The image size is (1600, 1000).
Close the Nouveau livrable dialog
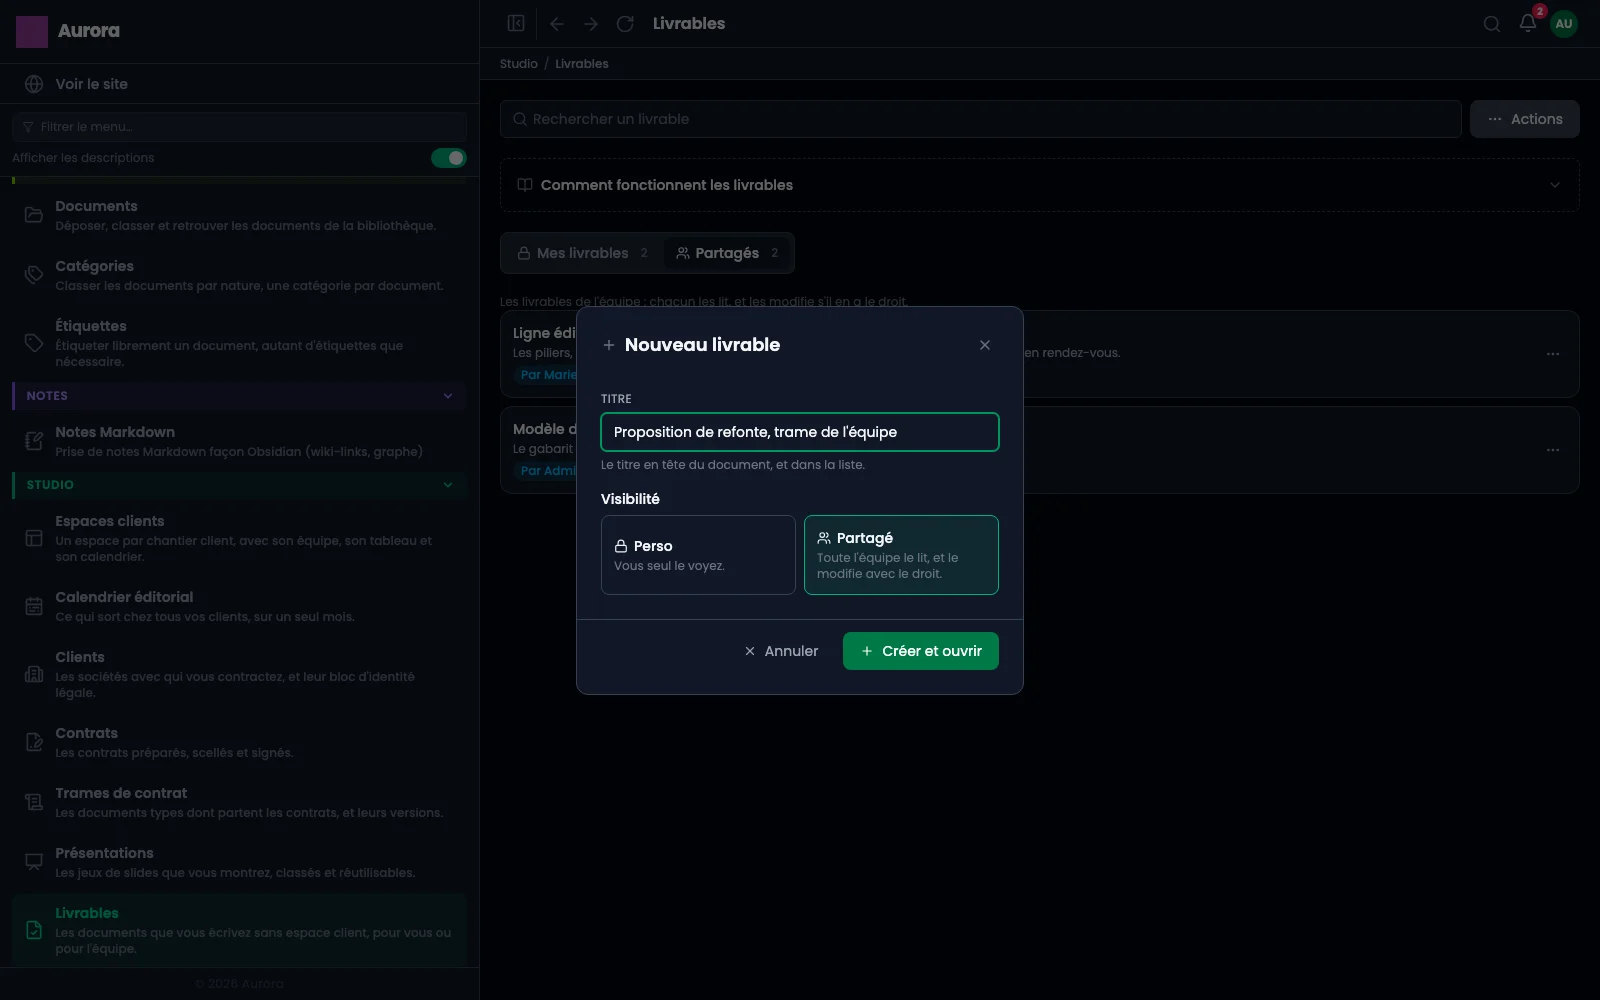pyautogui.click(x=985, y=345)
